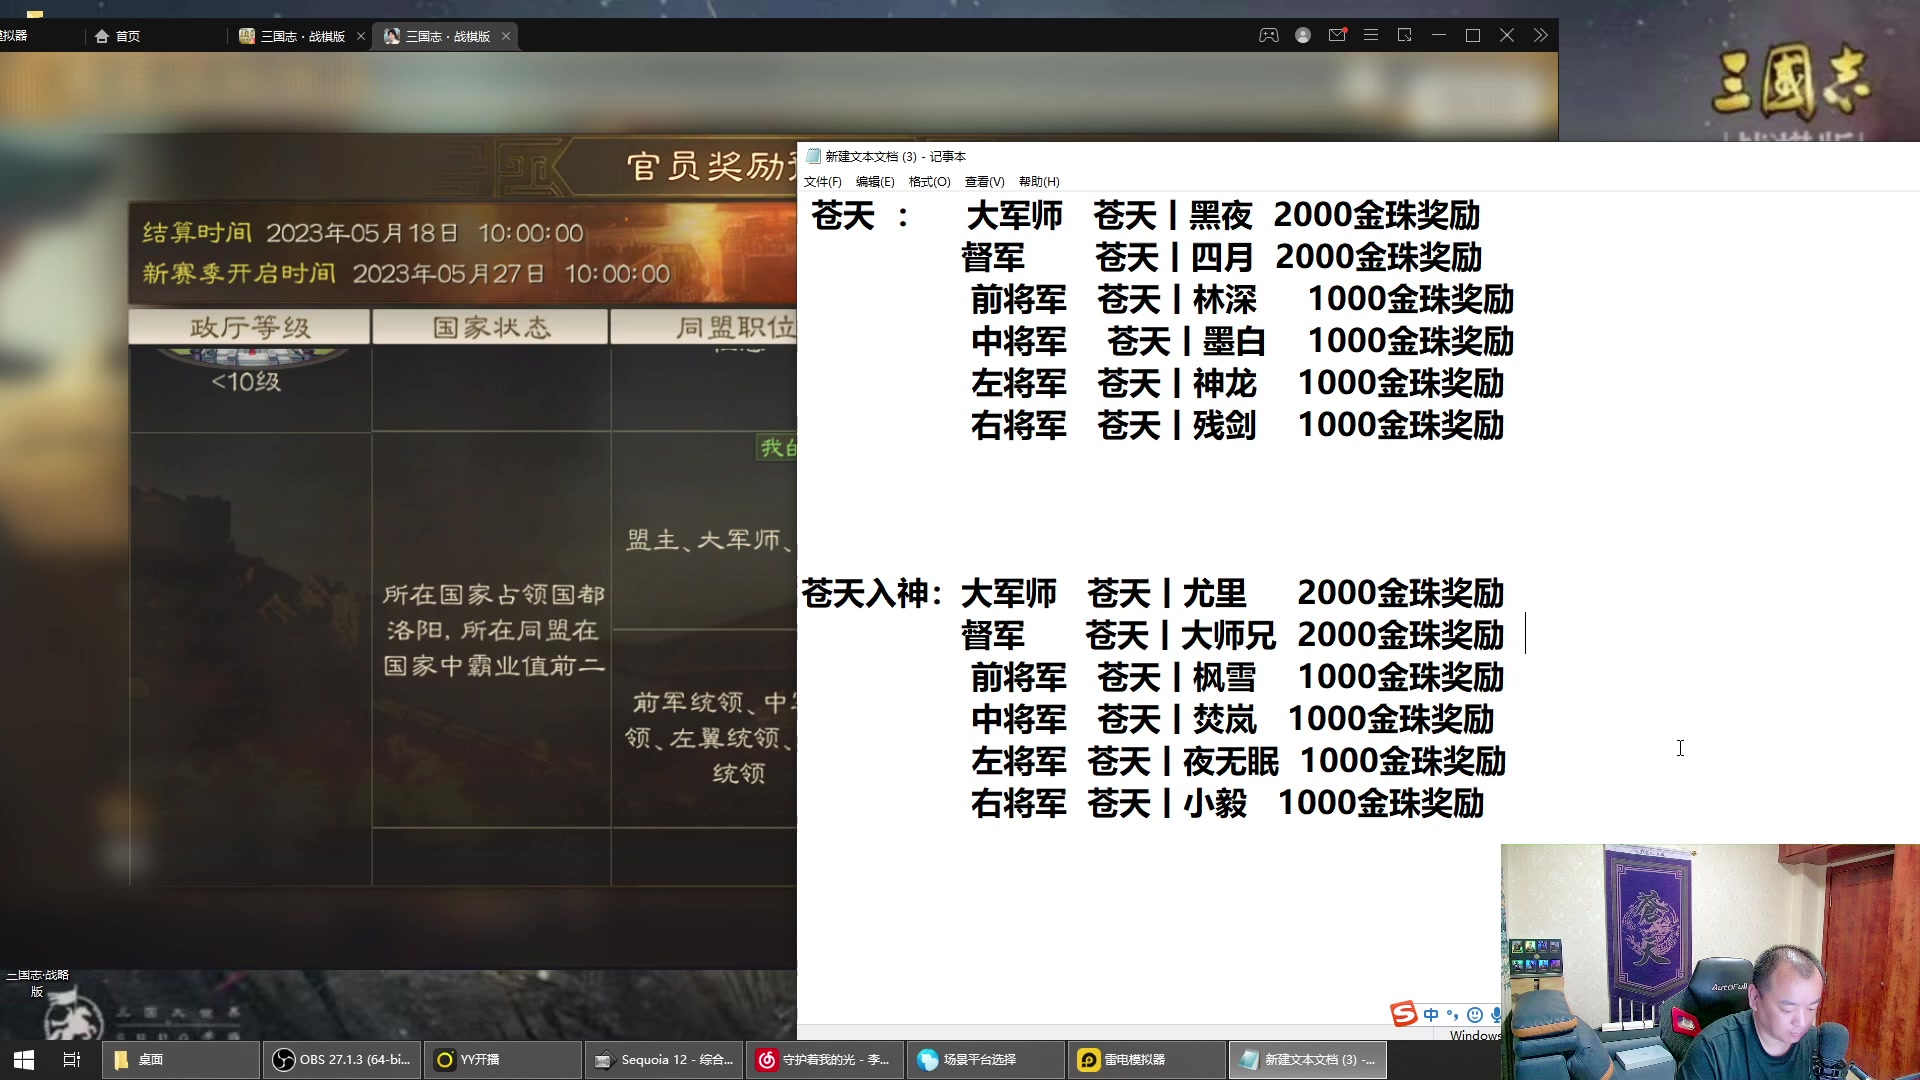Click the shrink-window icon in emulator title bar
The image size is (1920, 1080).
click(x=1405, y=35)
